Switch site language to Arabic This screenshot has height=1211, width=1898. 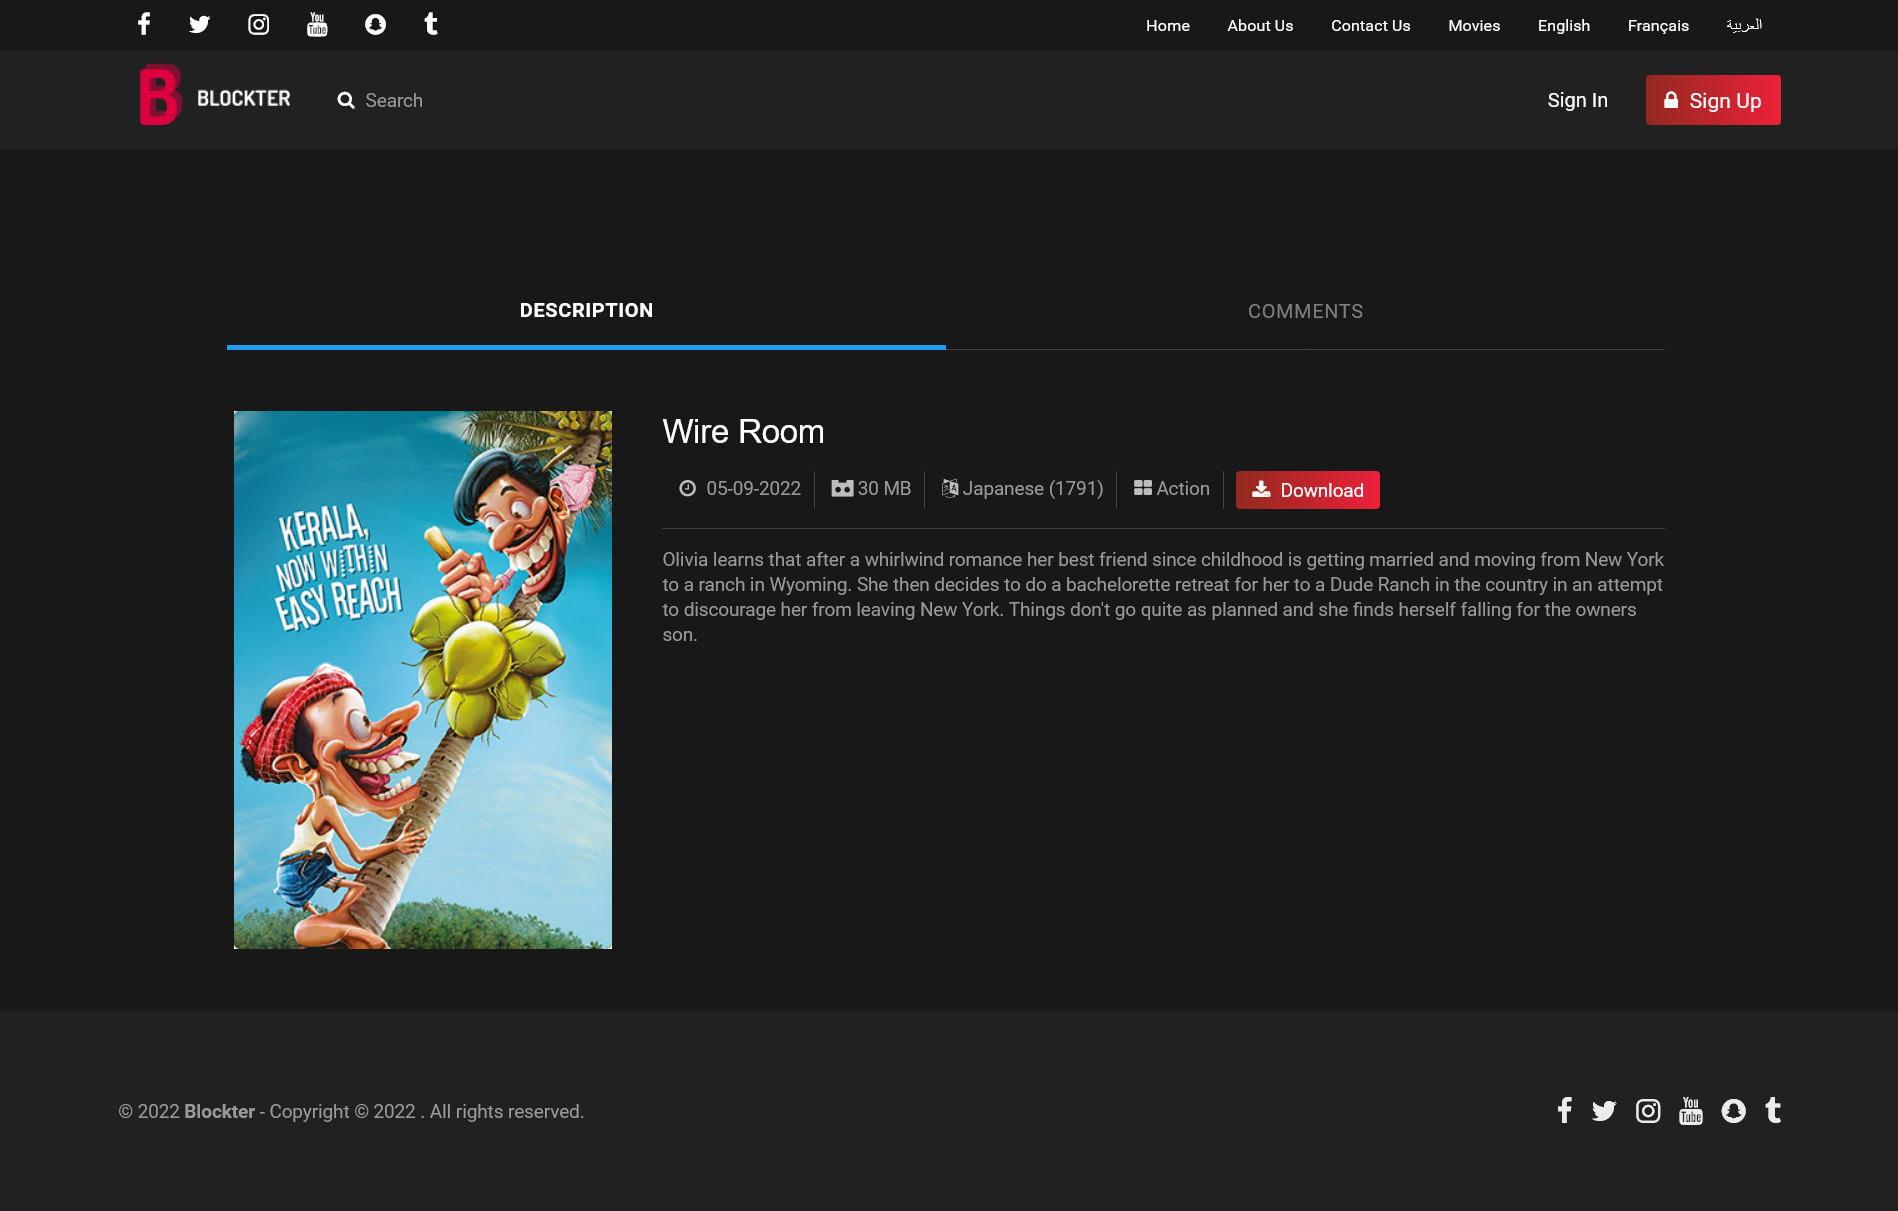1744,25
